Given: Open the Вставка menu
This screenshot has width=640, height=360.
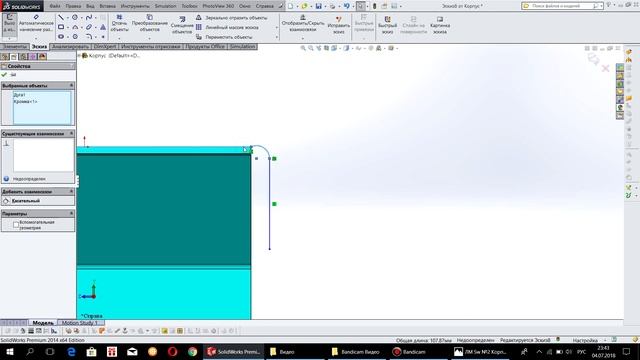Looking at the screenshot, I should (x=107, y=6).
